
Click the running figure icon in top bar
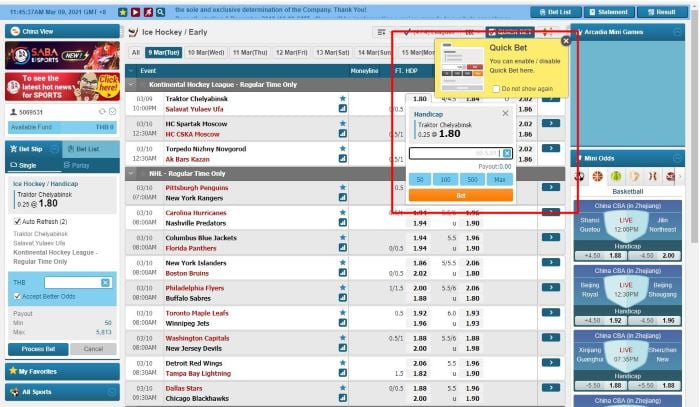(148, 12)
